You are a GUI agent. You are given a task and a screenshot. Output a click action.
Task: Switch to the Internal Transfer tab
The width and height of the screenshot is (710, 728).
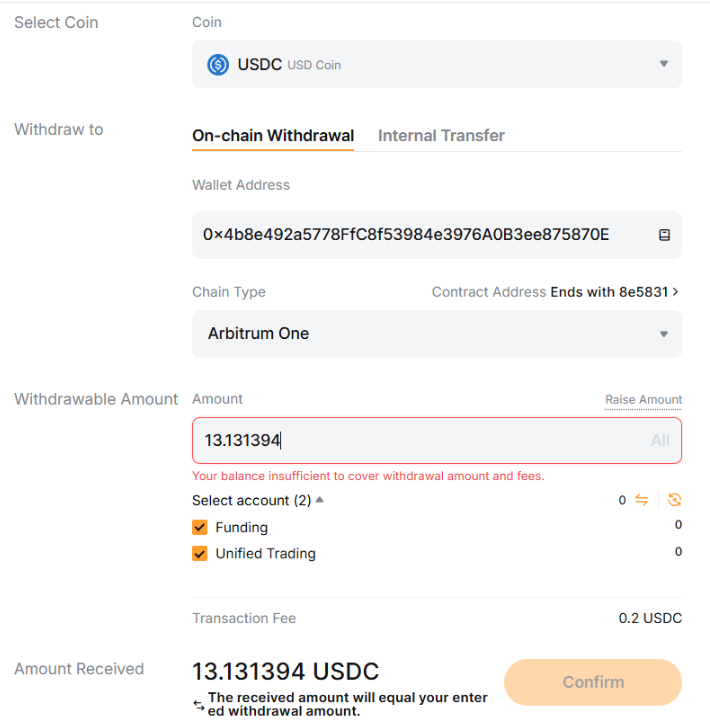441,136
